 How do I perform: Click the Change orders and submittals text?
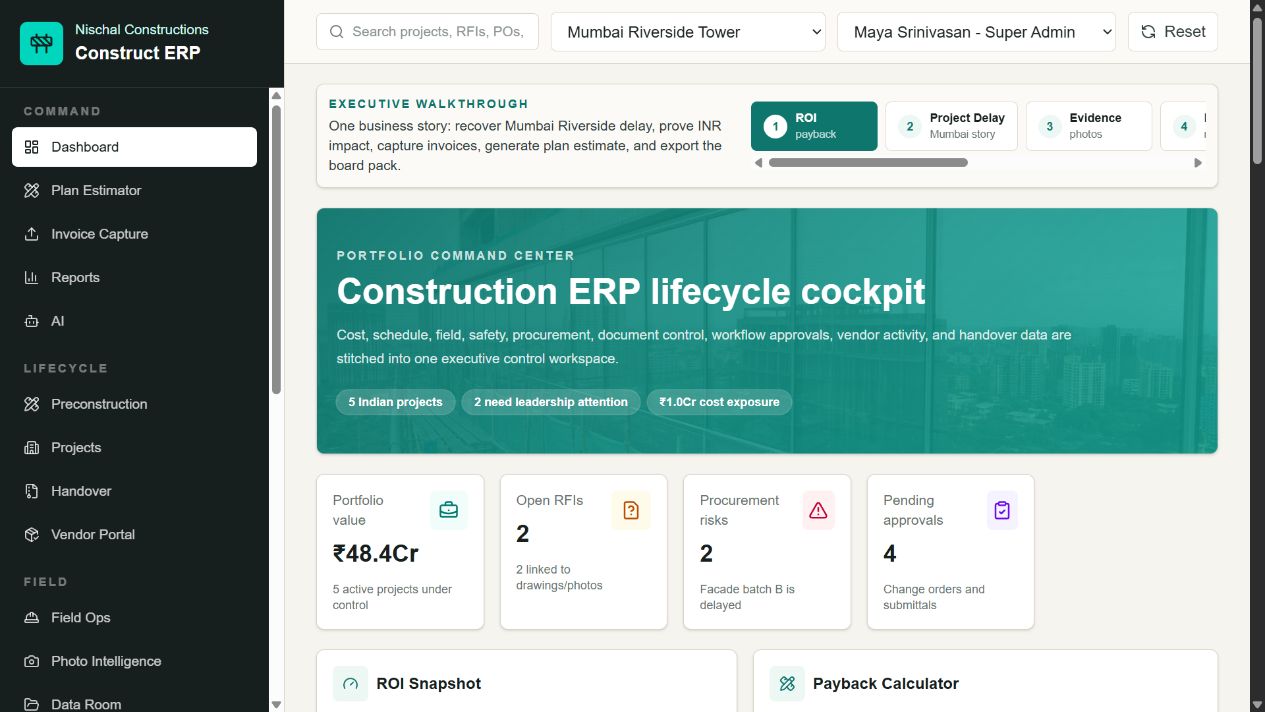[x=934, y=597]
